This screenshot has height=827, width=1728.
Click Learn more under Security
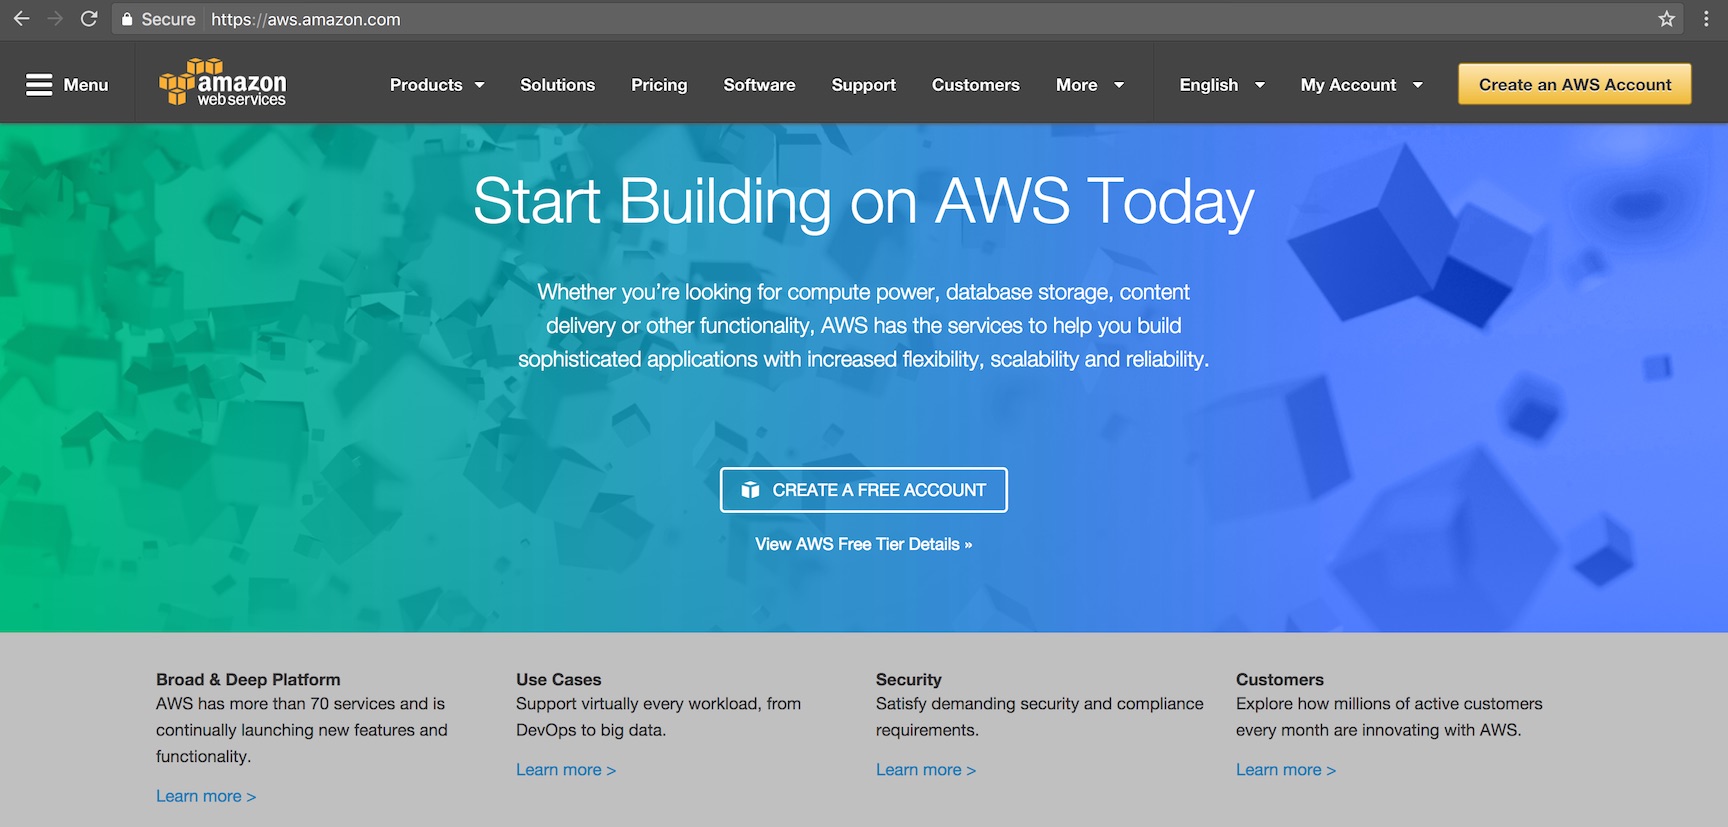pyautogui.click(x=925, y=769)
